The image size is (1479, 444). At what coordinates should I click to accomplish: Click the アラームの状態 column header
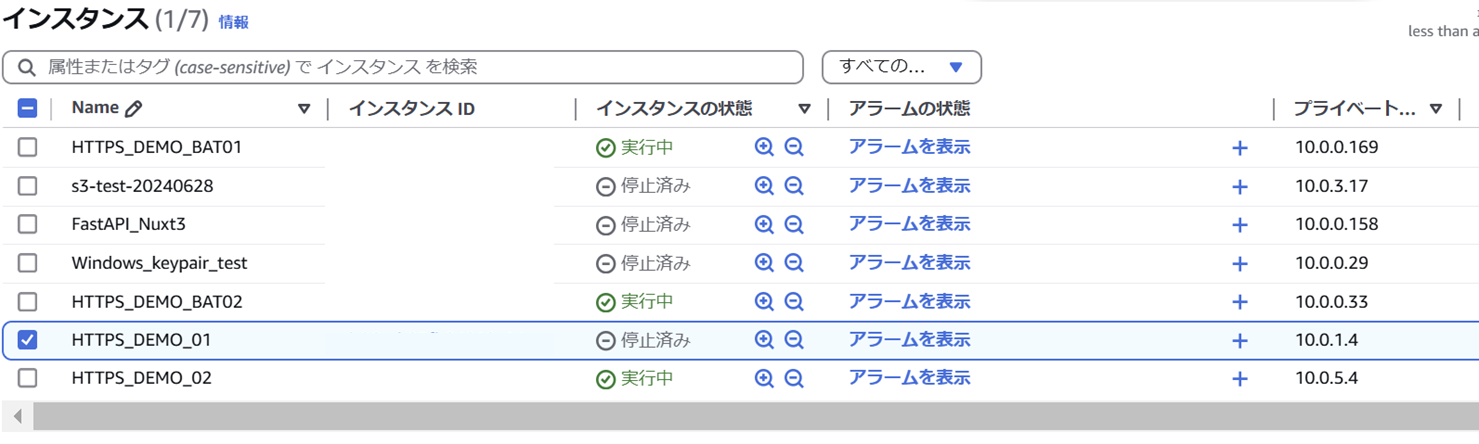909,109
